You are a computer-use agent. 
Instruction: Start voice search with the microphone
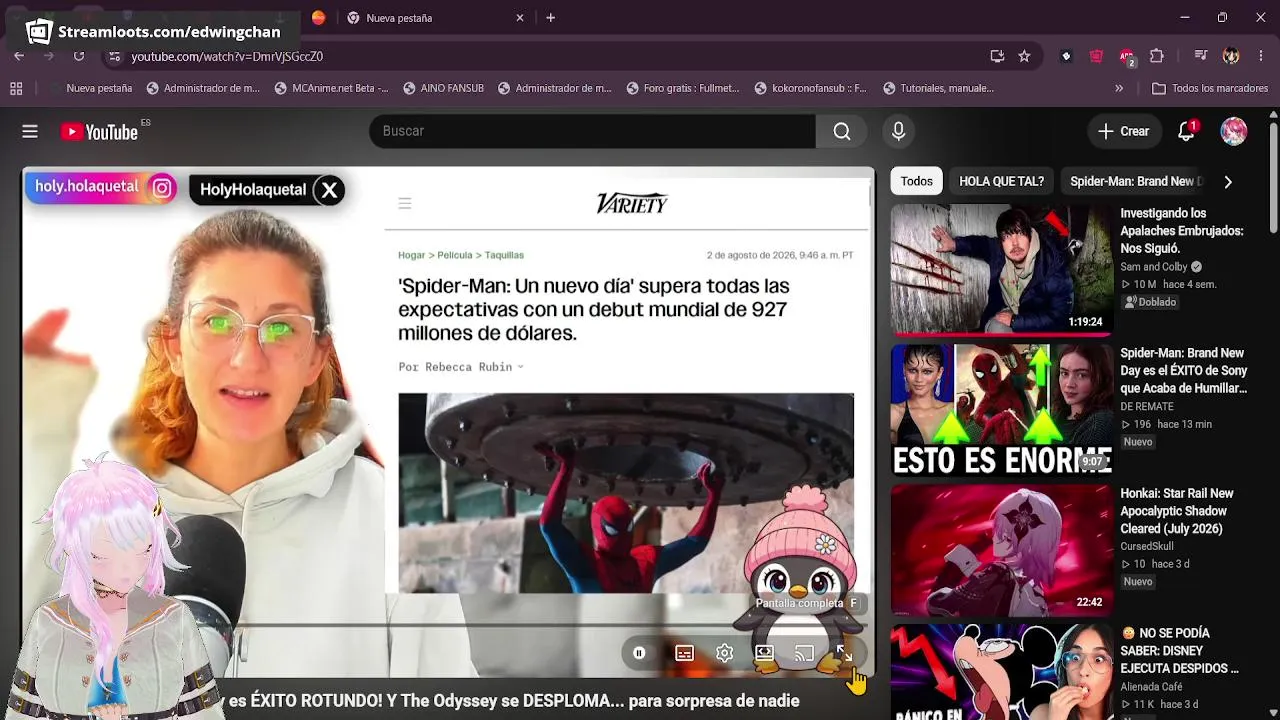pyautogui.click(x=898, y=131)
